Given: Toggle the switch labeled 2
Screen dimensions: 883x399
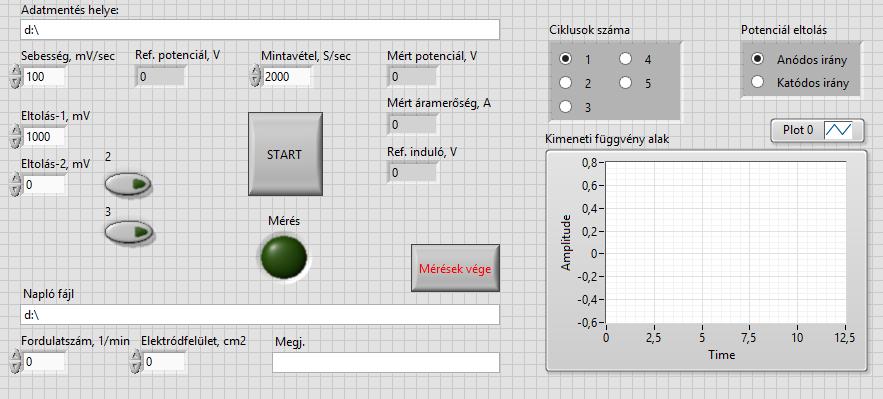Looking at the screenshot, I should tap(128, 184).
